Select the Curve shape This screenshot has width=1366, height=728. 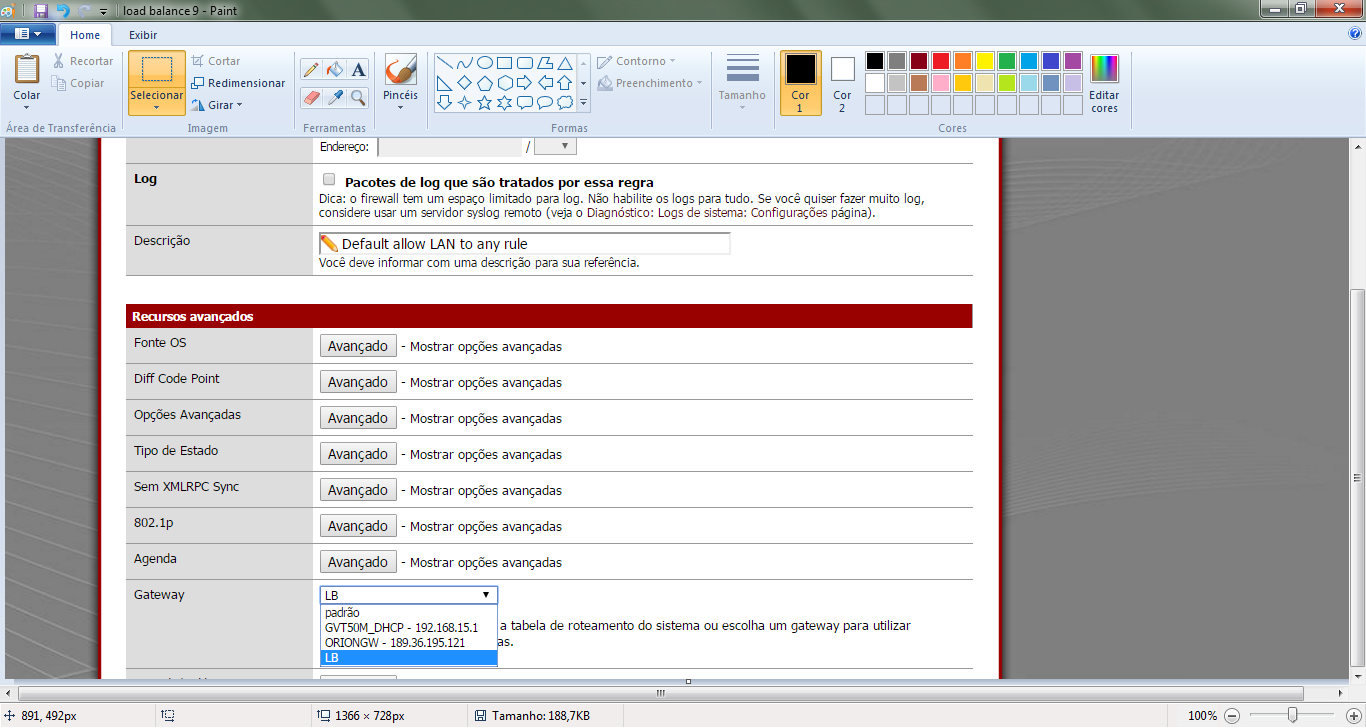click(x=464, y=63)
